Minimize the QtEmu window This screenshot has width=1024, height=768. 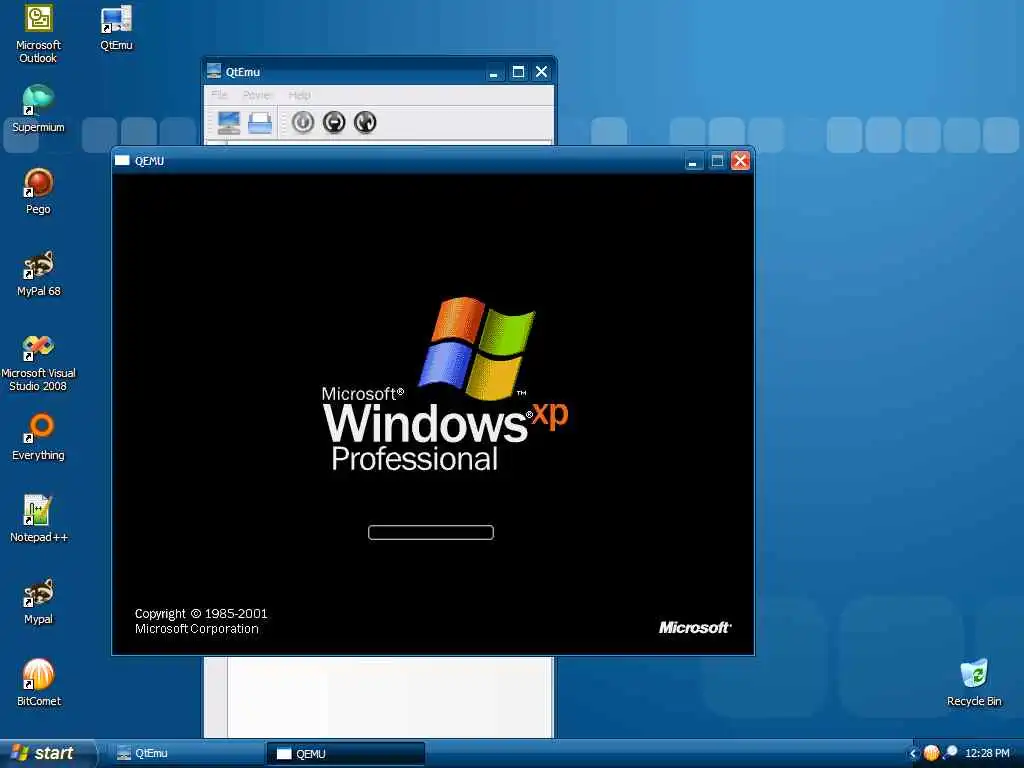(x=494, y=72)
